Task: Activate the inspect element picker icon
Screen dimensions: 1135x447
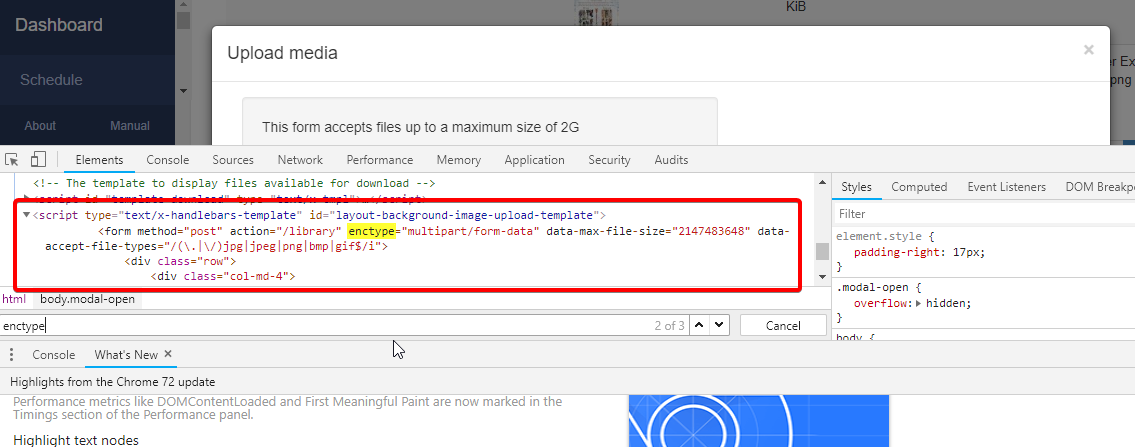Action: tap(14, 159)
